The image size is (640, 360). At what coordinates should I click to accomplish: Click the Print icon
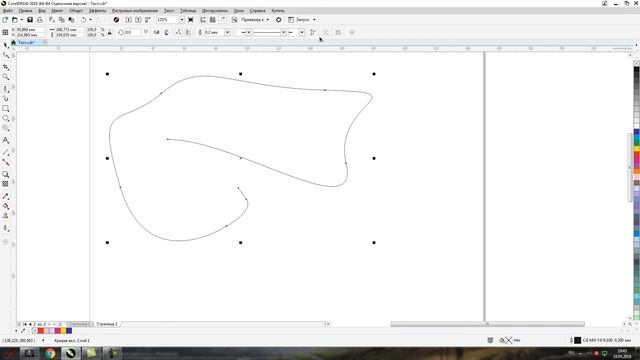(40, 20)
